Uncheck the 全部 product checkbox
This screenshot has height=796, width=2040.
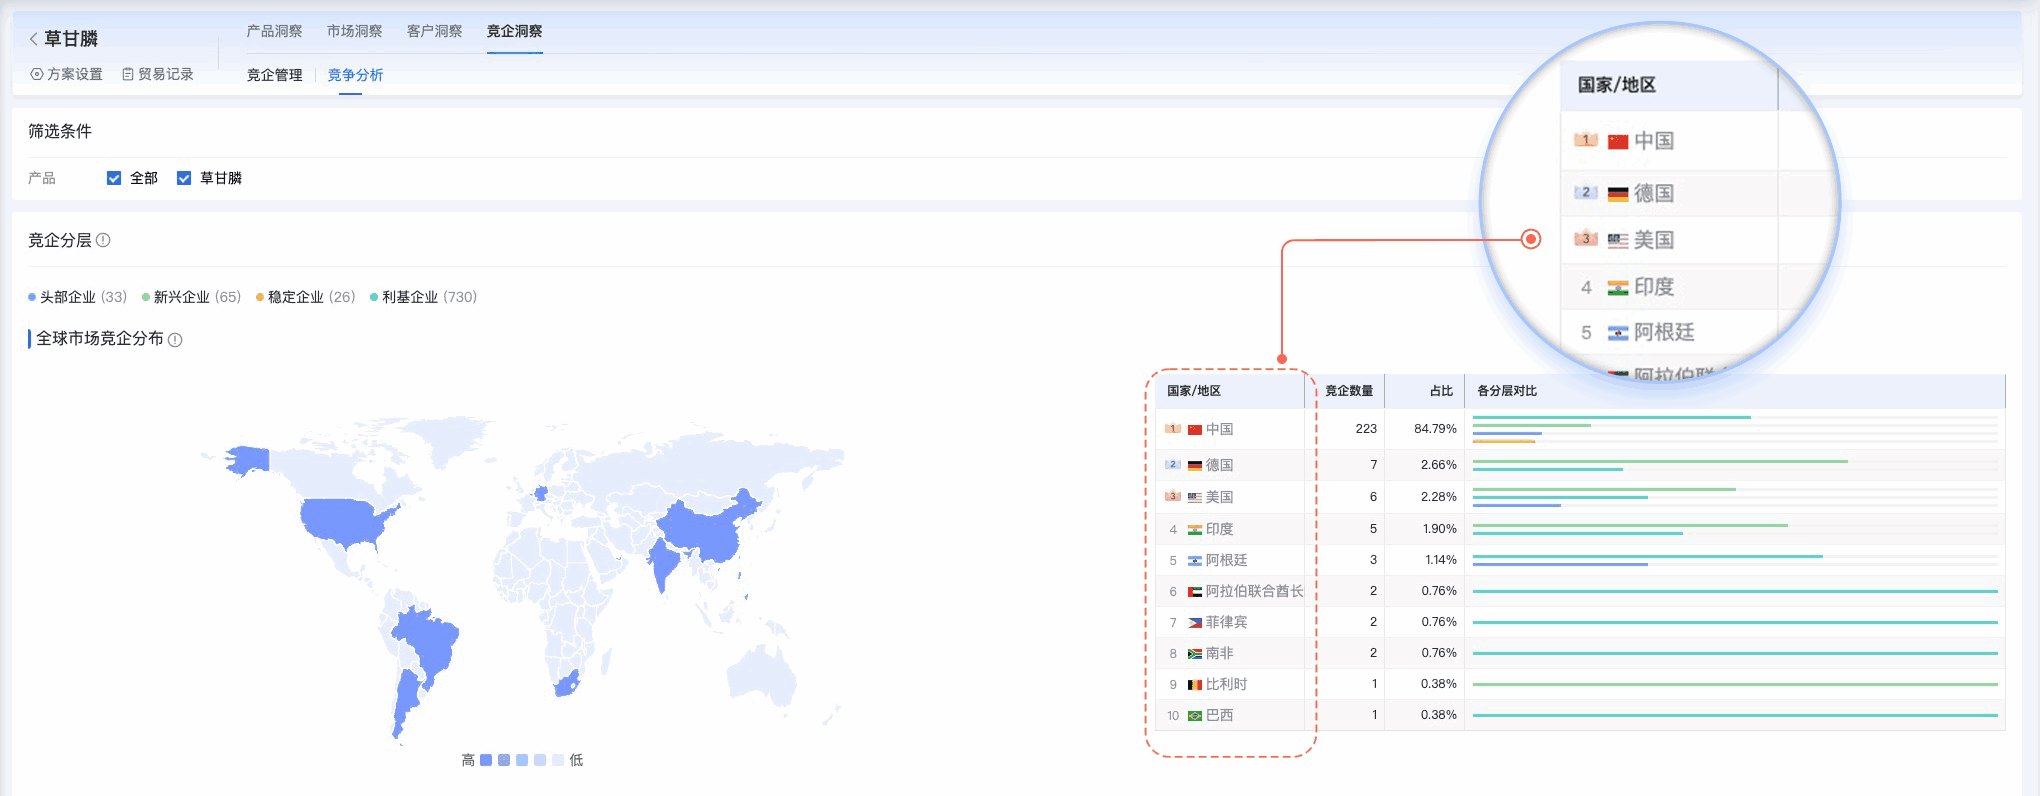pyautogui.click(x=114, y=178)
